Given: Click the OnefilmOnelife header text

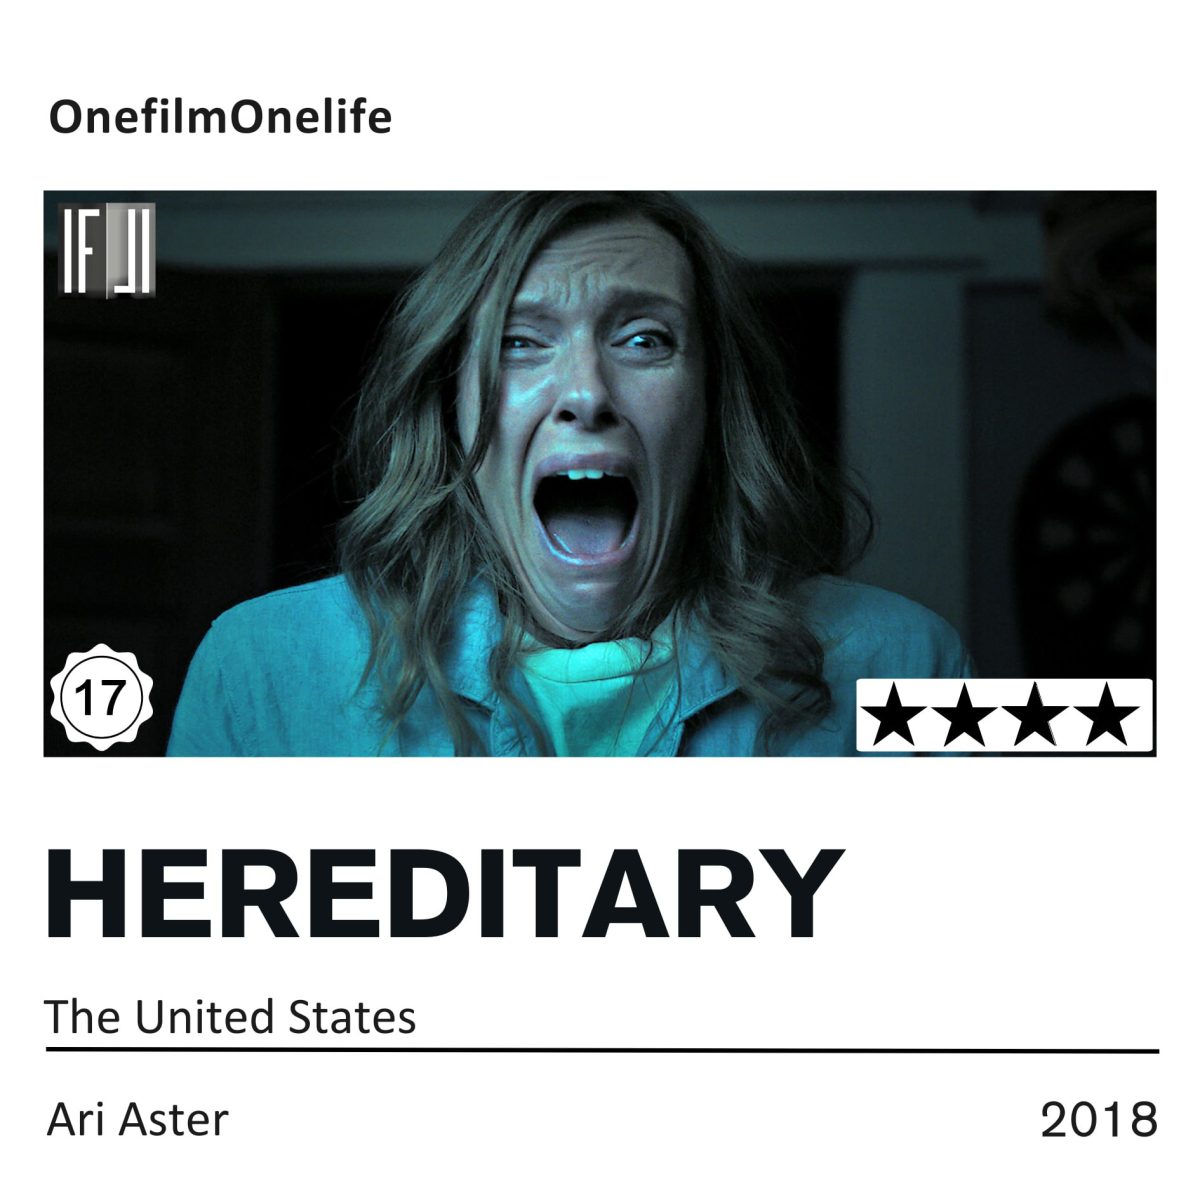Looking at the screenshot, I should click(x=220, y=118).
